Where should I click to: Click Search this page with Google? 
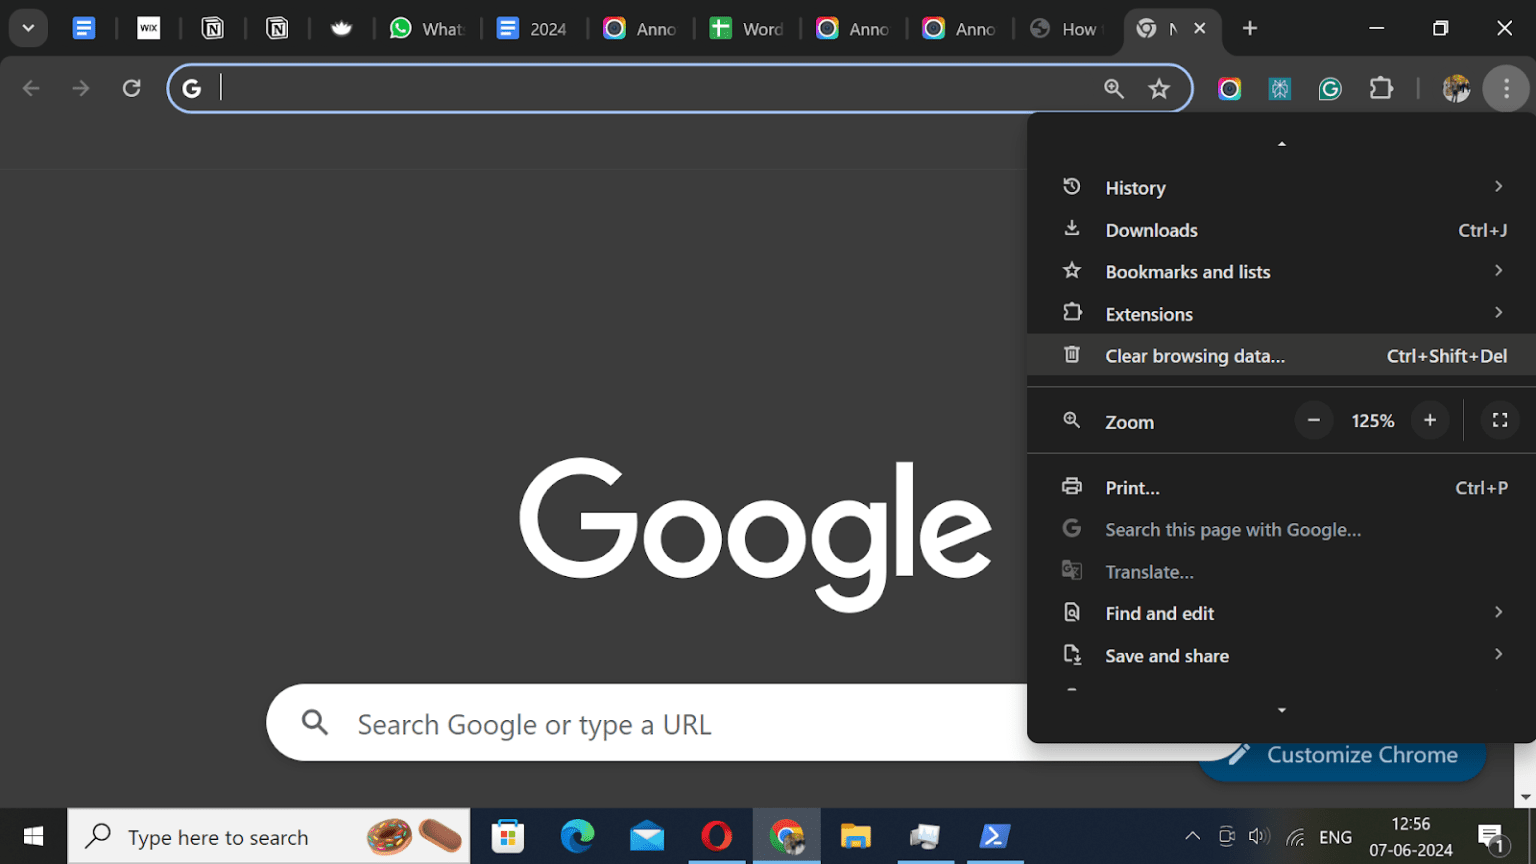(x=1233, y=529)
